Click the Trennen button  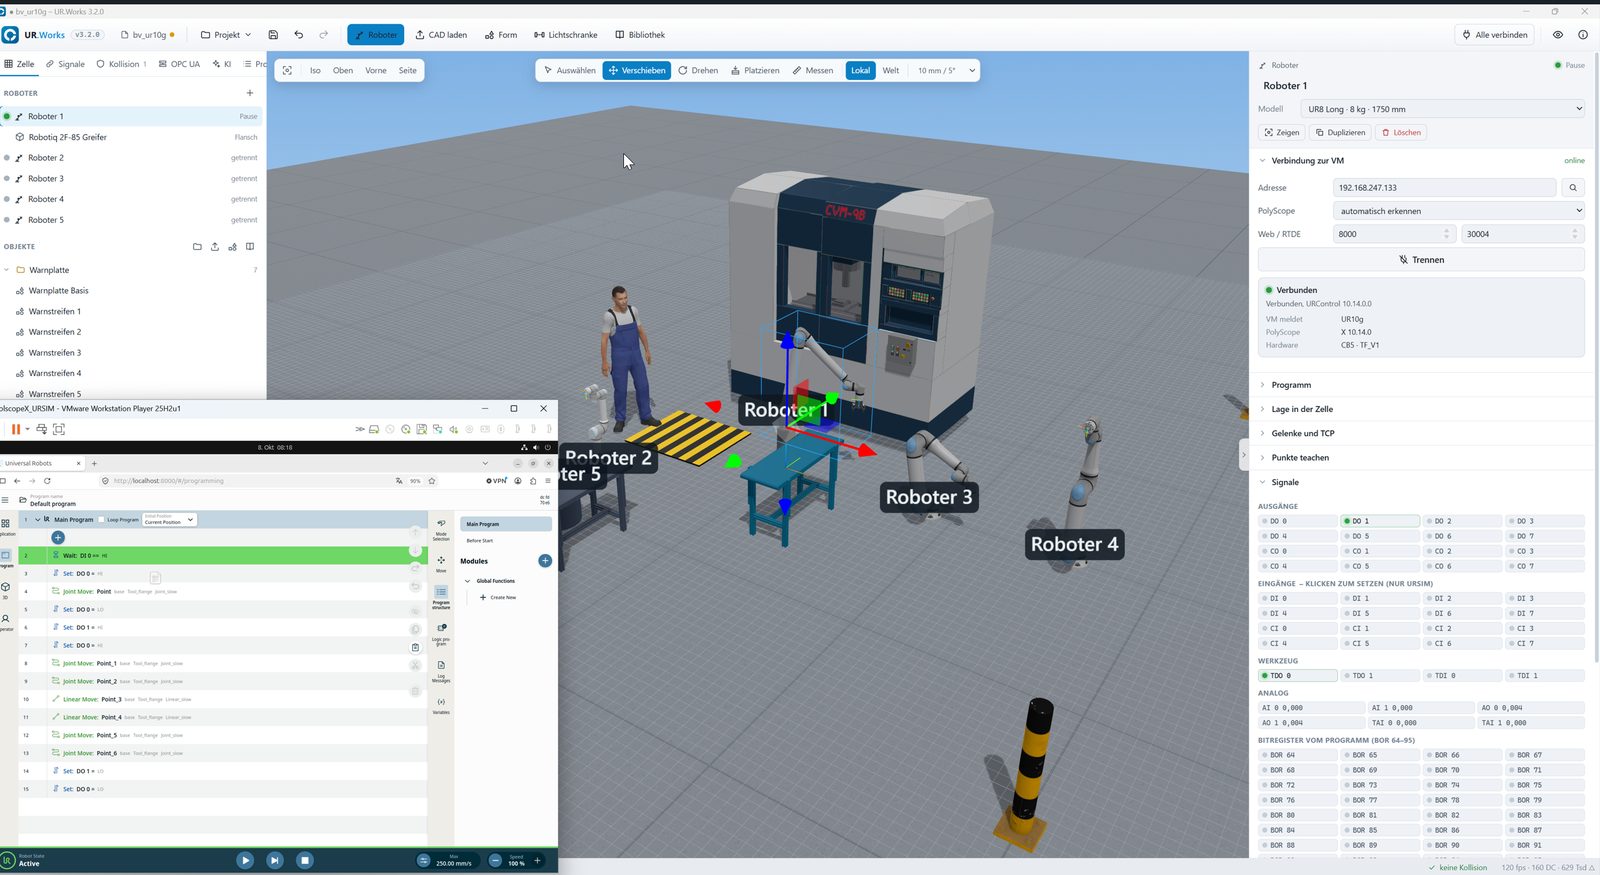coord(1421,260)
